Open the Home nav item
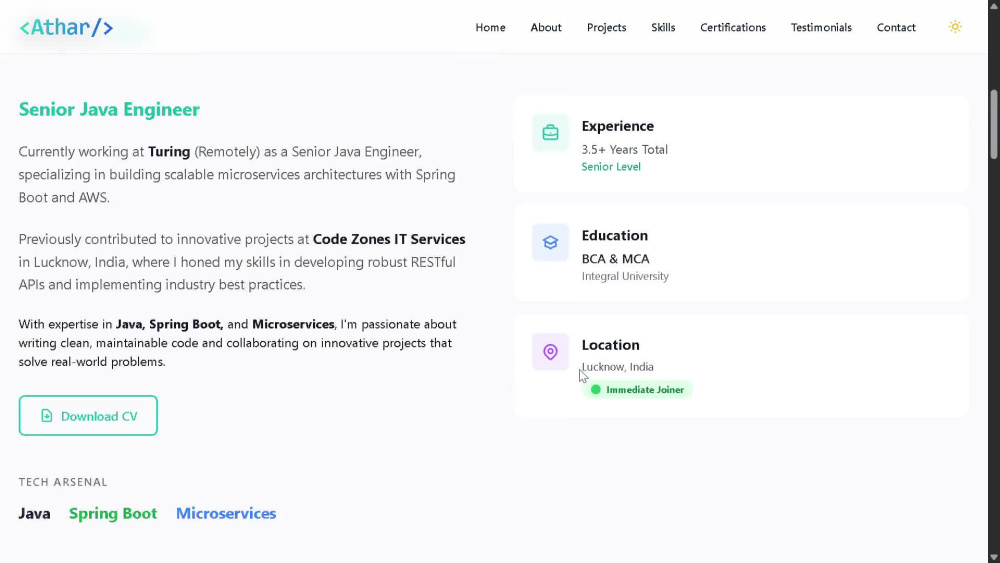 tap(490, 27)
